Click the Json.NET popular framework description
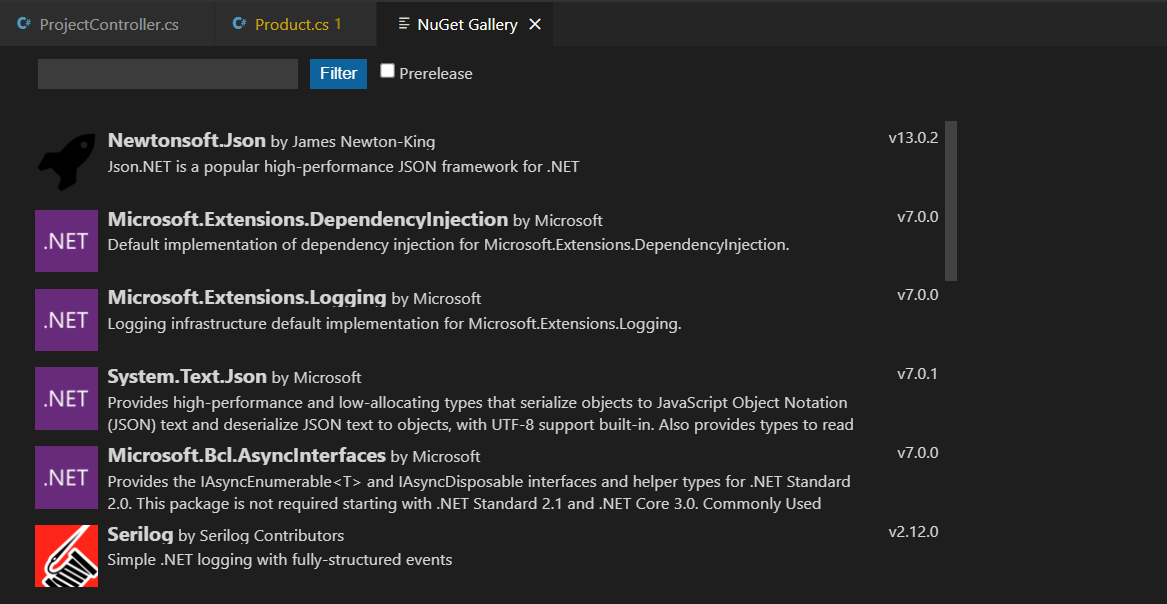 click(x=343, y=167)
